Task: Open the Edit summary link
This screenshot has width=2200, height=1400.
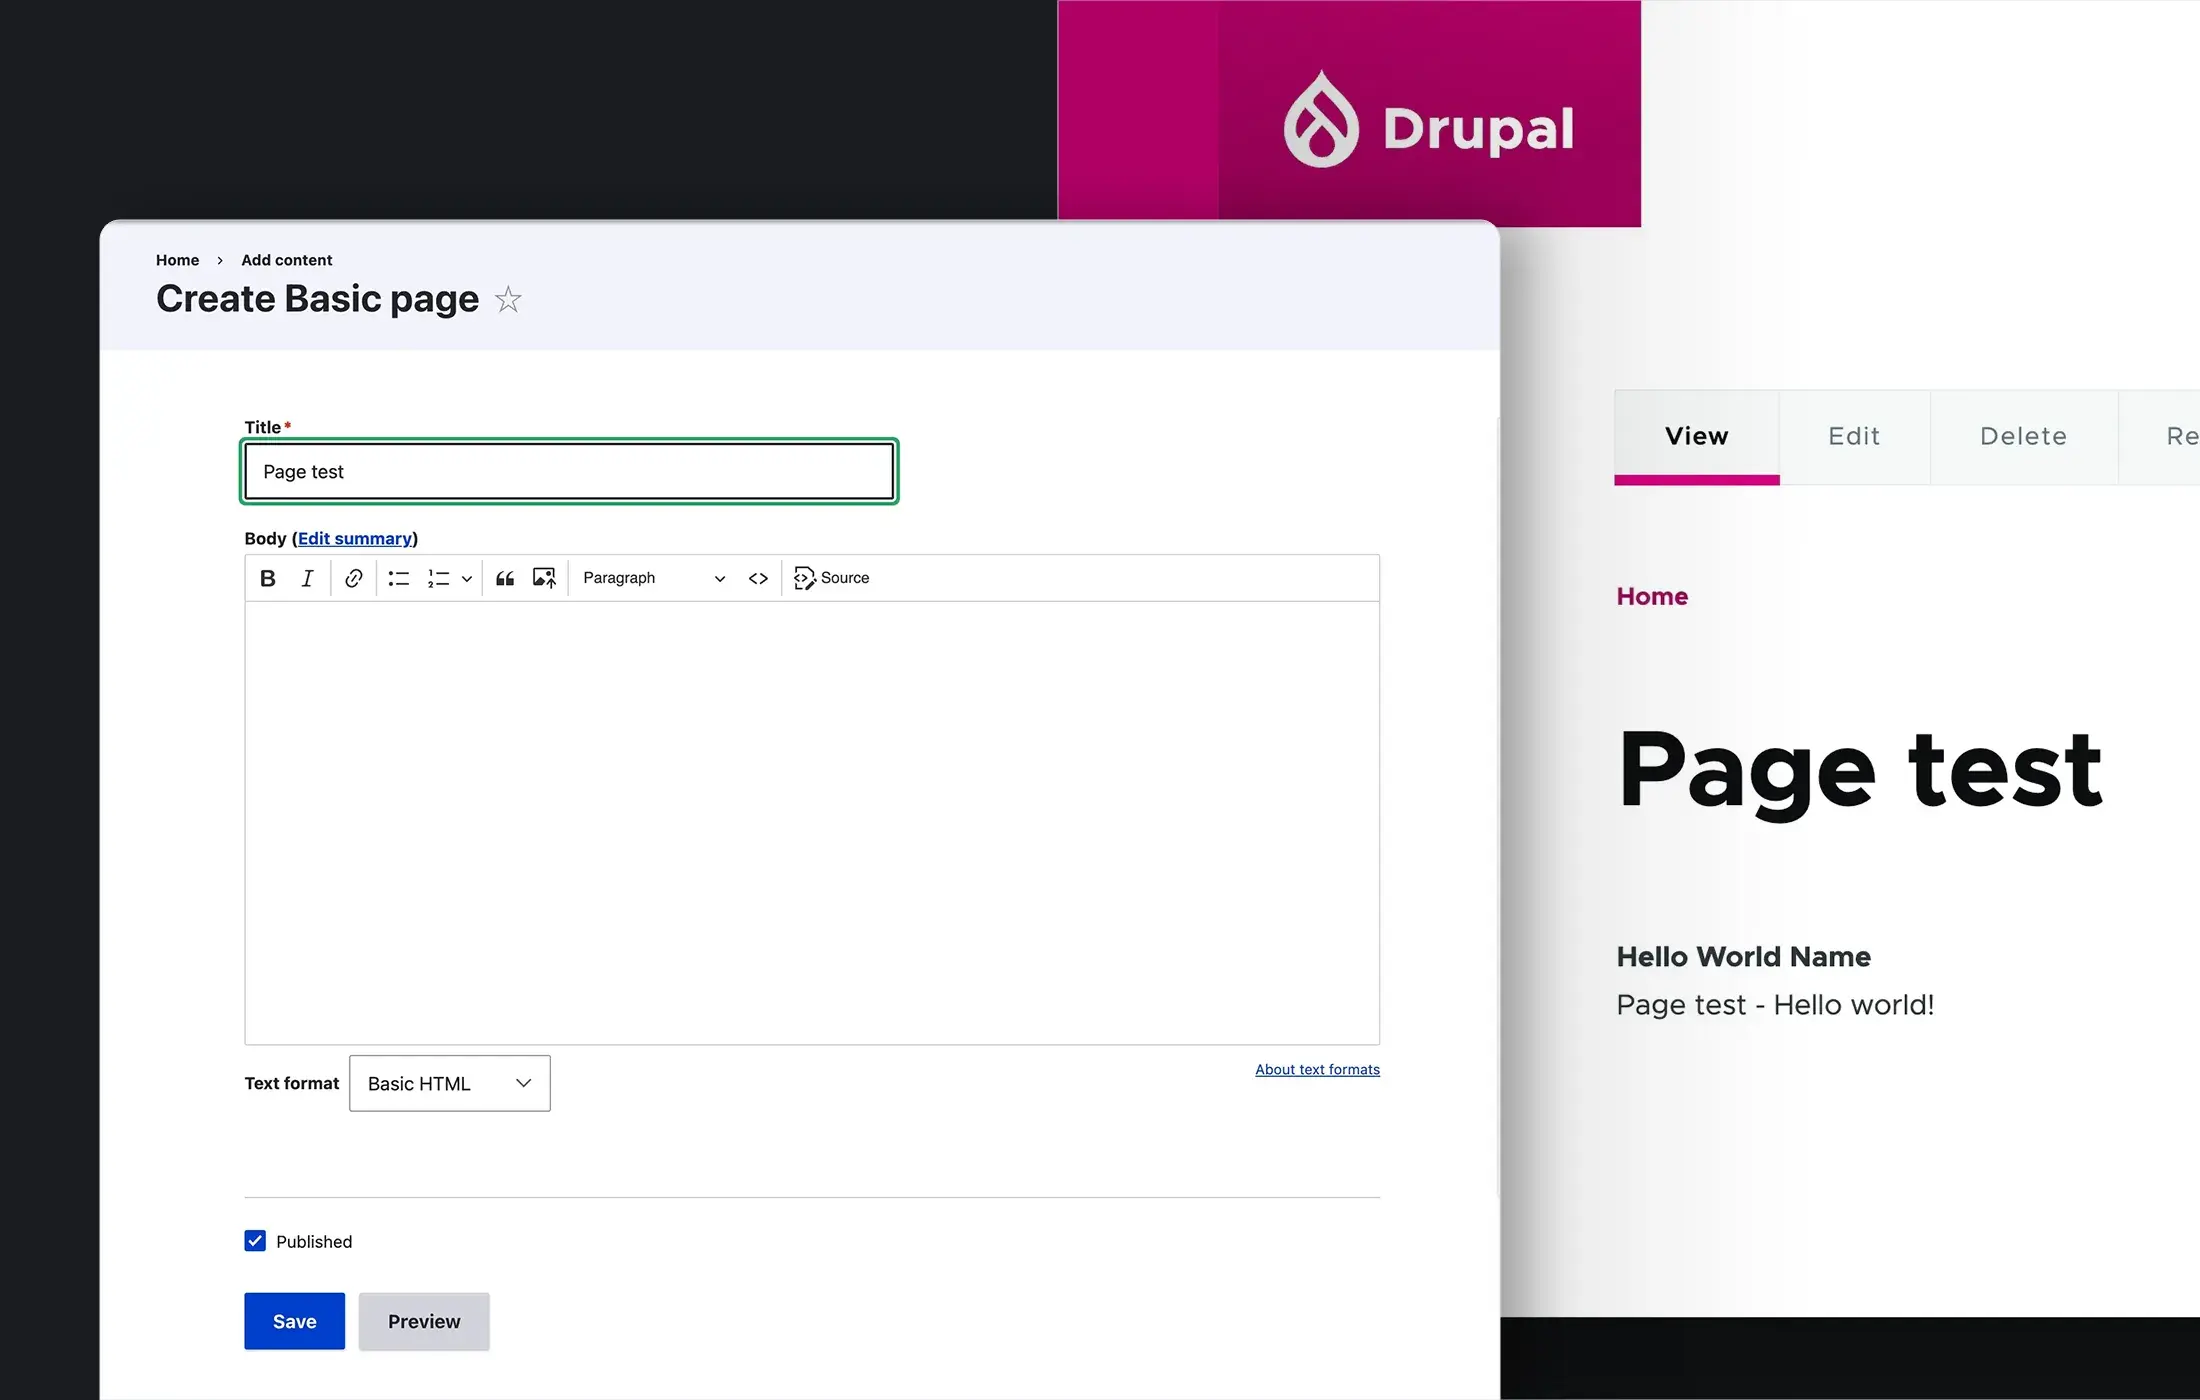Action: [355, 538]
